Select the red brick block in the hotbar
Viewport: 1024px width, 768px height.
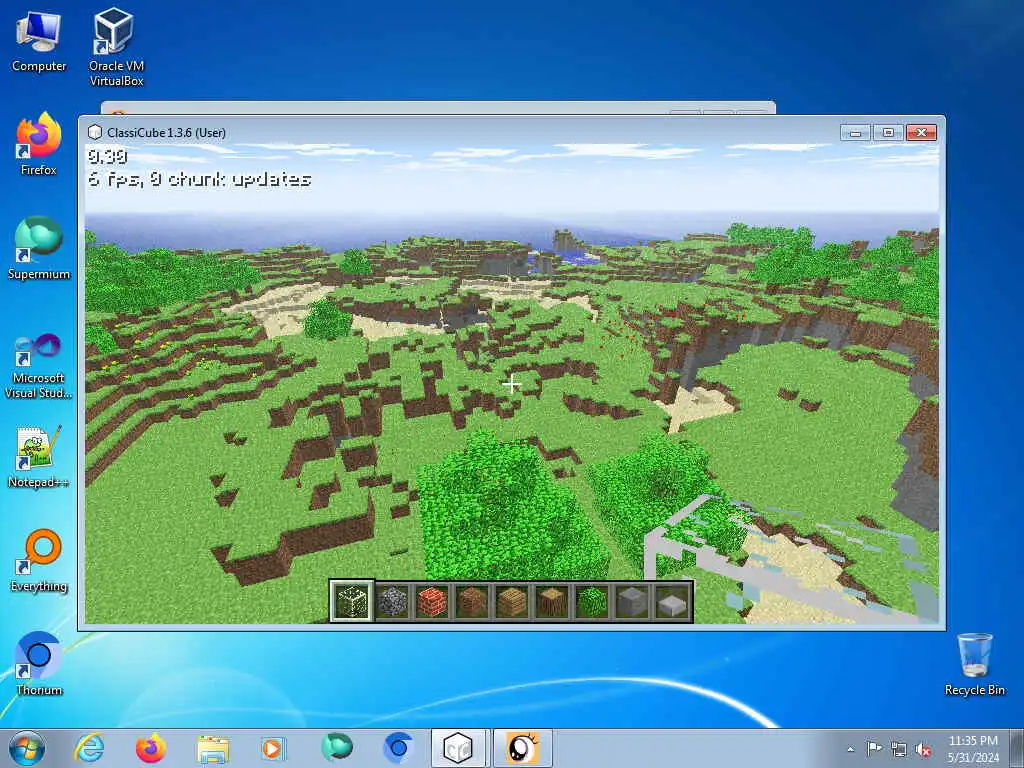point(432,601)
